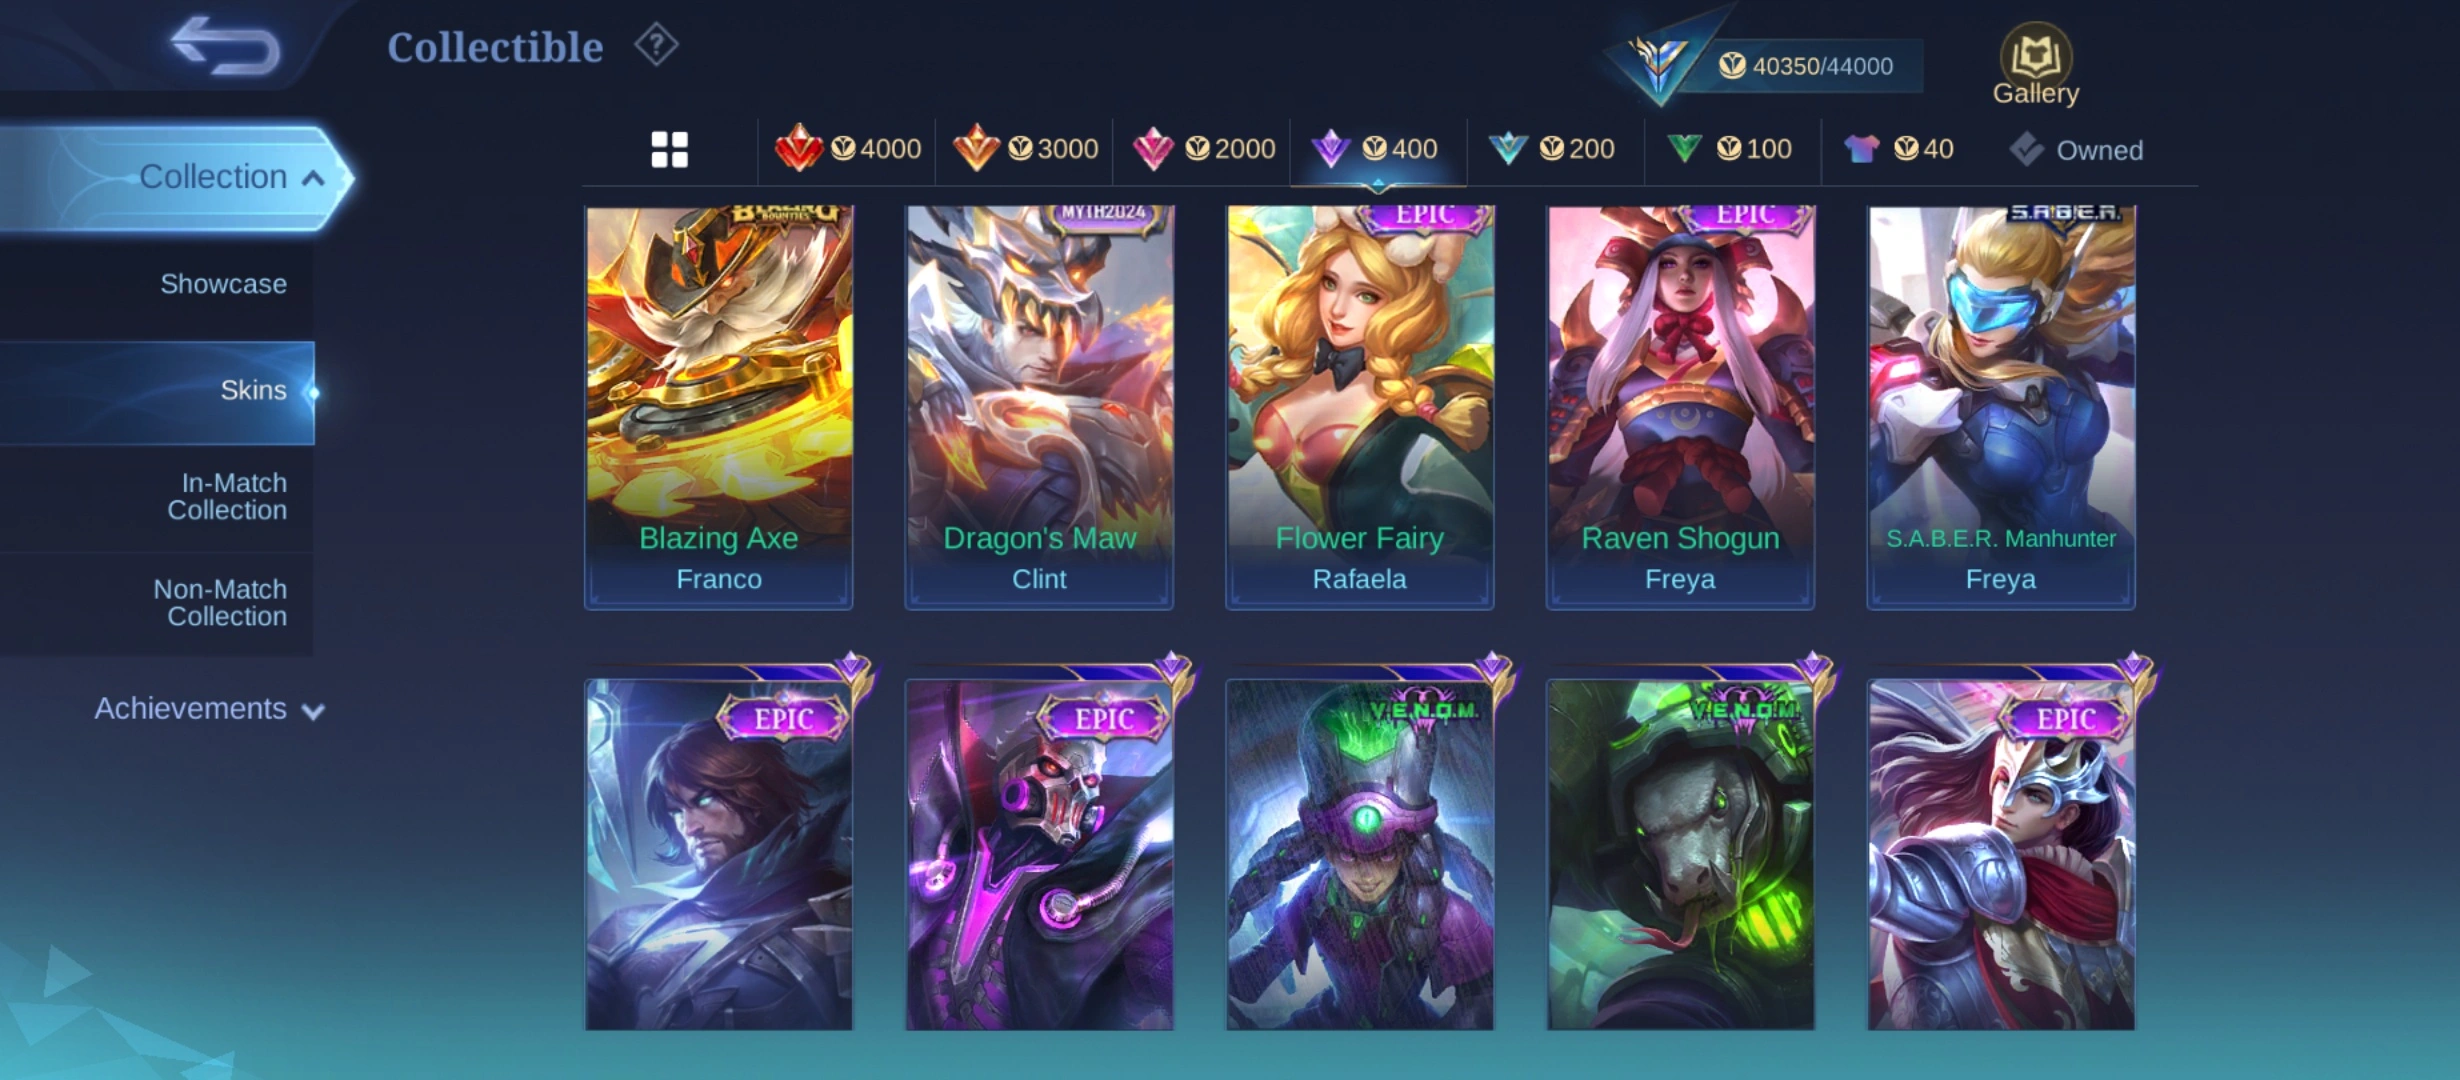Show all skins with grid icon
The height and width of the screenshot is (1080, 2460).
pyautogui.click(x=669, y=150)
